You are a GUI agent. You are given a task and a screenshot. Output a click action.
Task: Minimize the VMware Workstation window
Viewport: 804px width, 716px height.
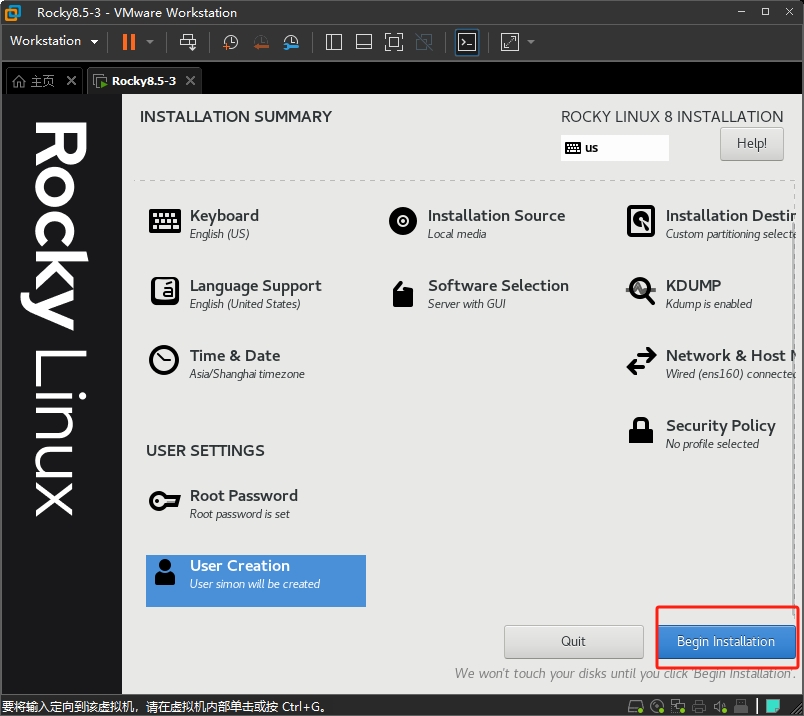(741, 12)
